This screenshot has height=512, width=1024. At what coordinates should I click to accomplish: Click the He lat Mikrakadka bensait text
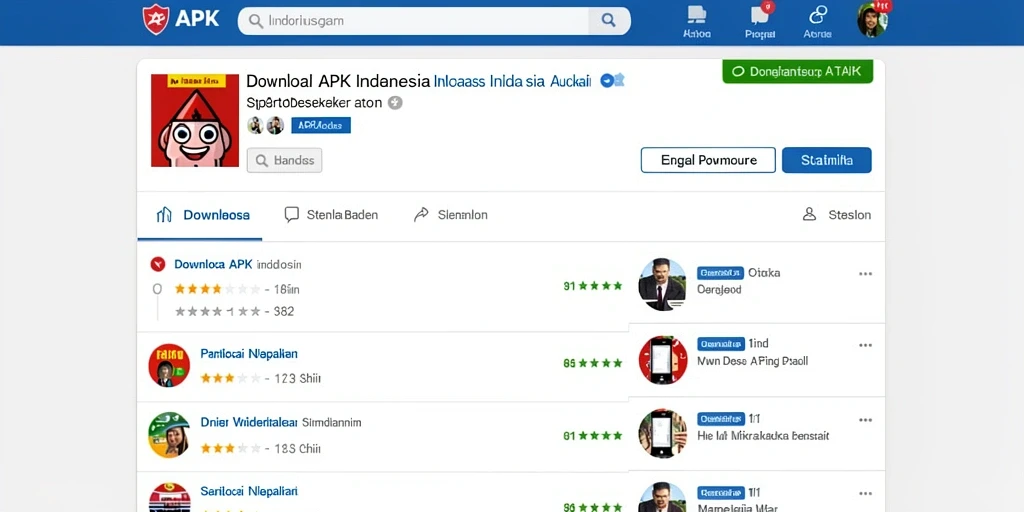pyautogui.click(x=763, y=436)
